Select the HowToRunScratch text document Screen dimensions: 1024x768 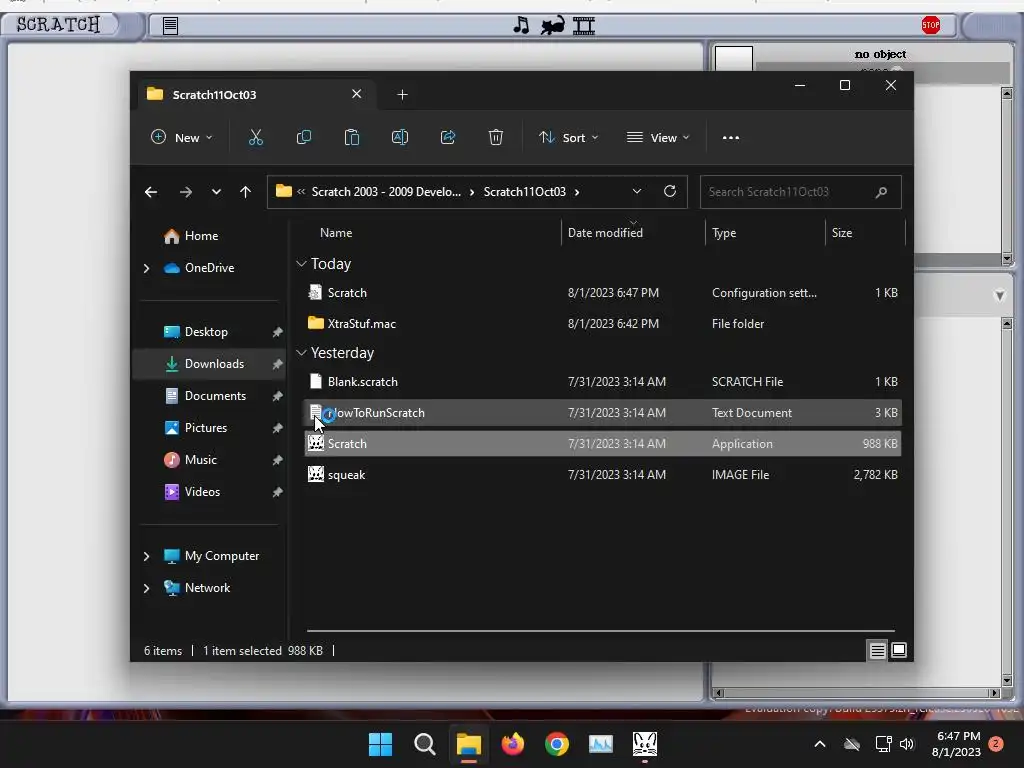603,413
